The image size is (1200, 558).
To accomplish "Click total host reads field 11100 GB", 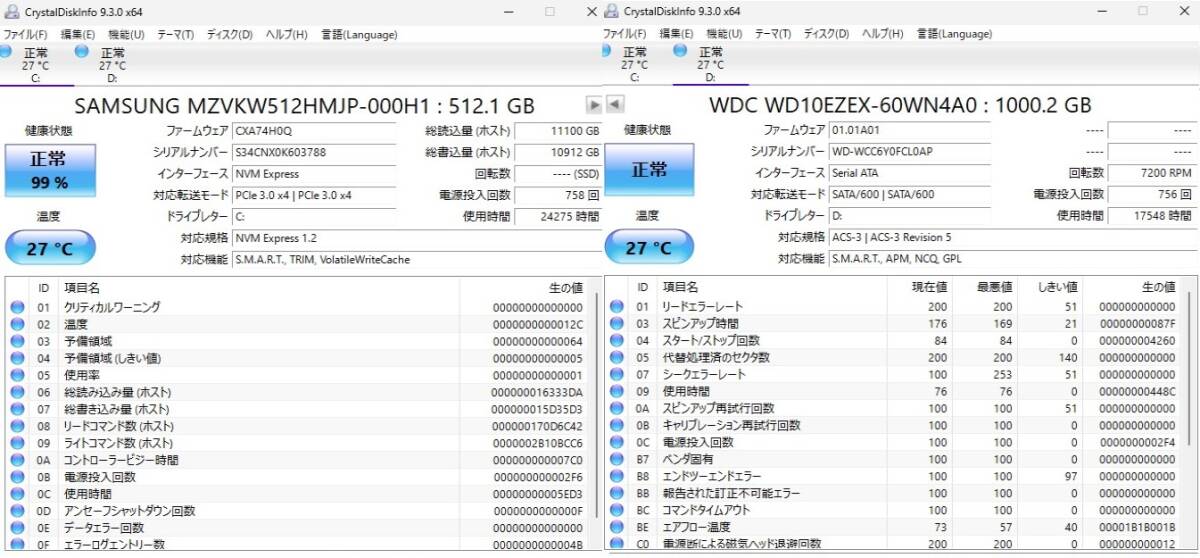I will (x=558, y=131).
